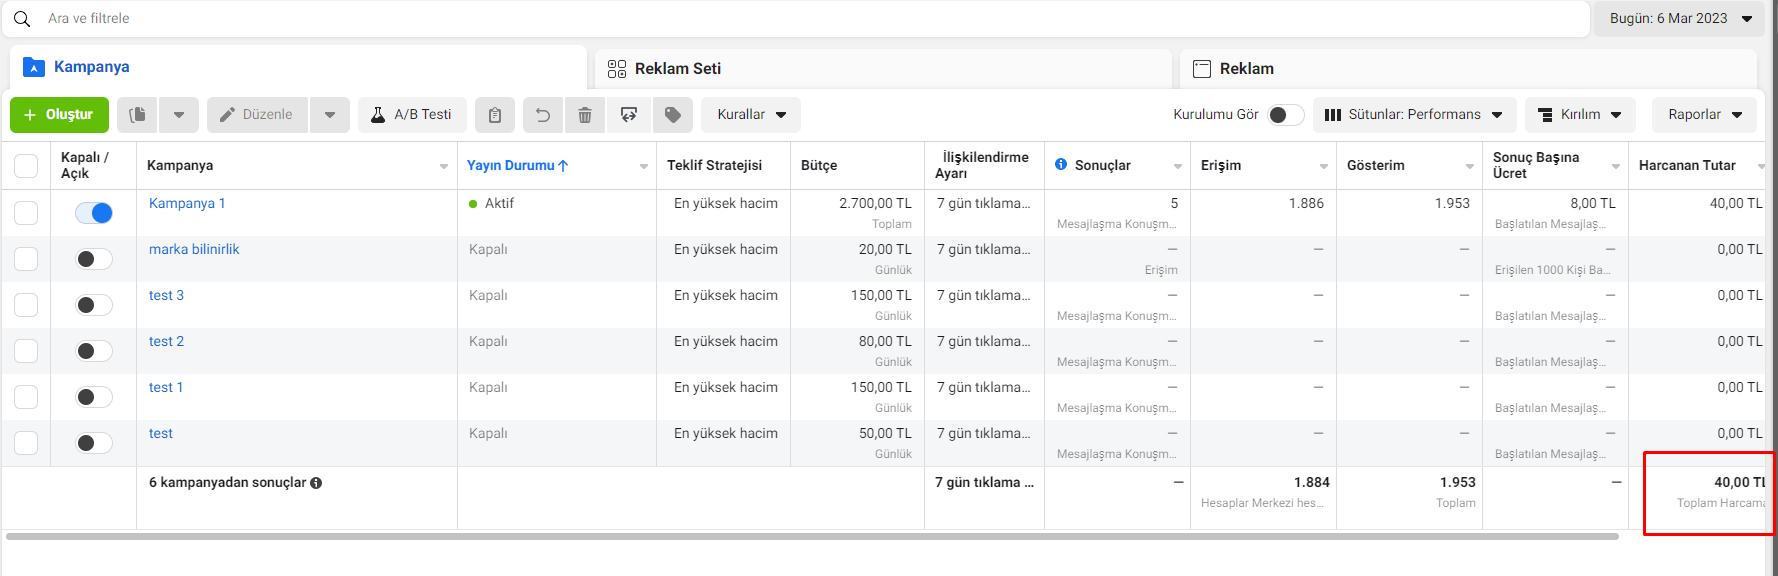1778x576 pixels.
Task: Check the 'test' row checkbox
Action: pos(26,443)
